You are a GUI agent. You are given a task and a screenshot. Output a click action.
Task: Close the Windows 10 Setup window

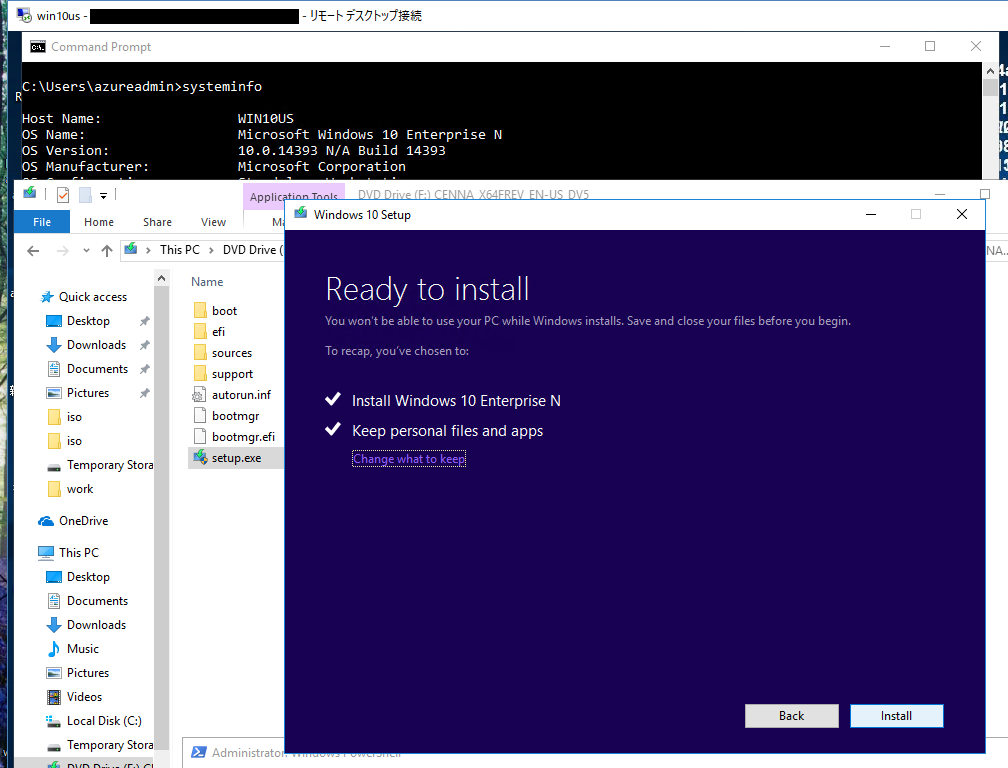[962, 214]
